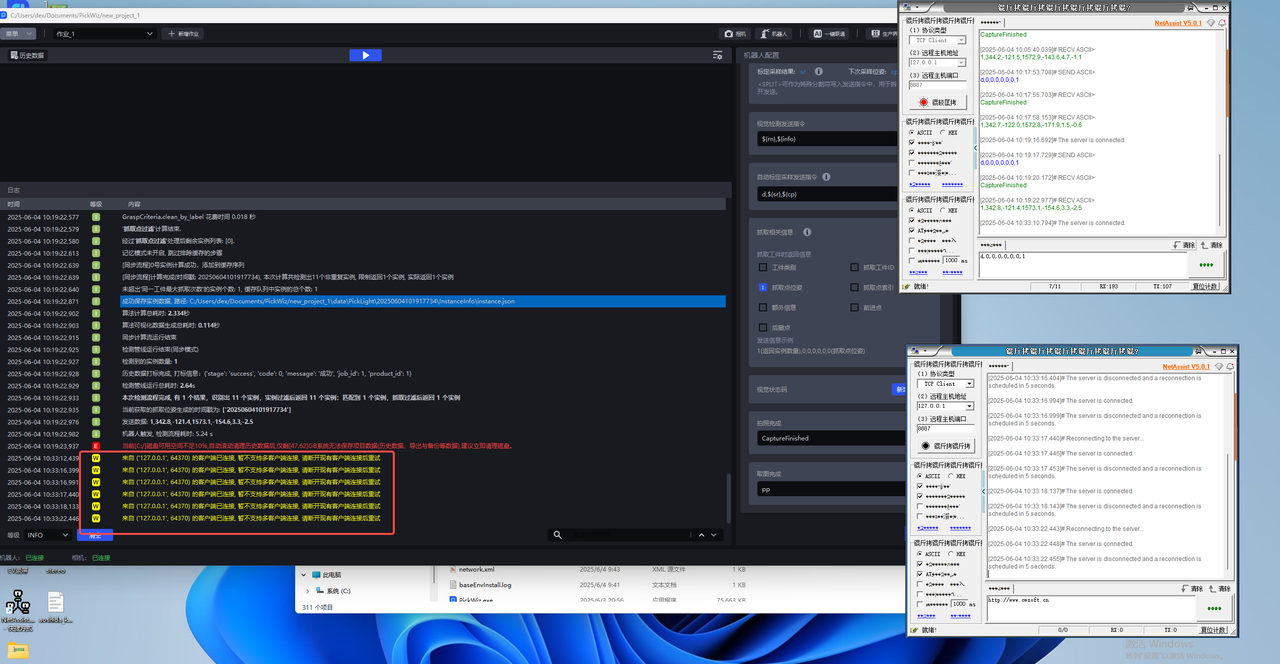Open the log level INFO dropdown

point(48,535)
